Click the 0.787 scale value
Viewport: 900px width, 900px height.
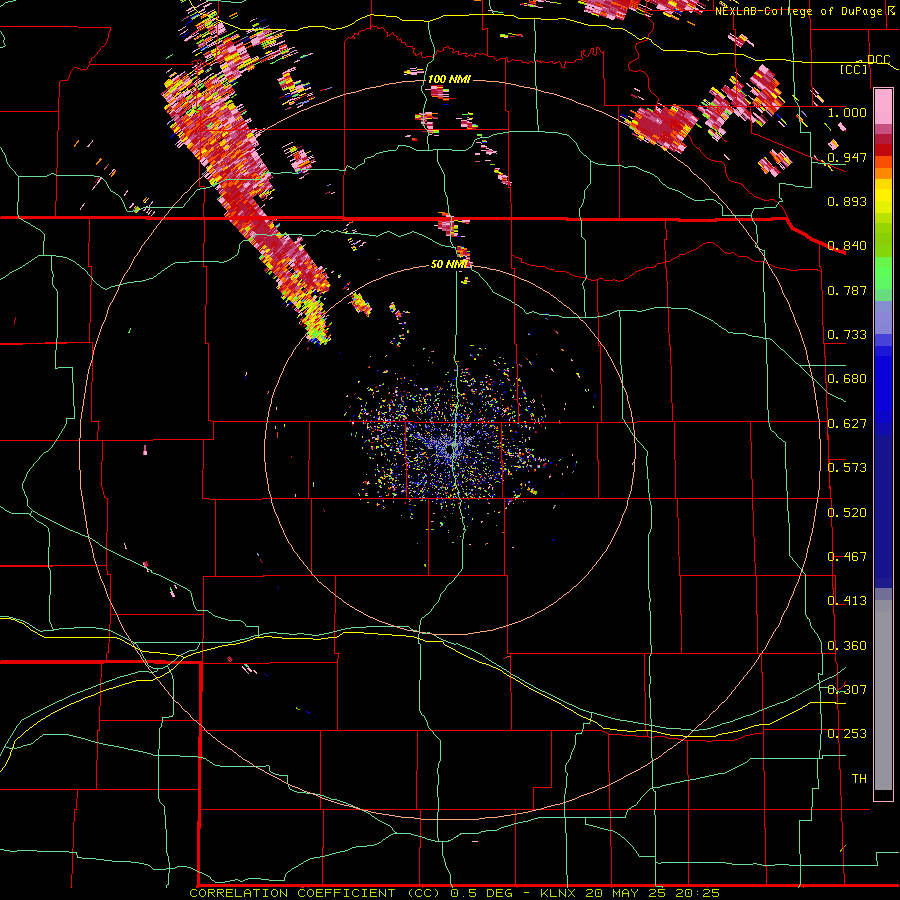pos(847,290)
